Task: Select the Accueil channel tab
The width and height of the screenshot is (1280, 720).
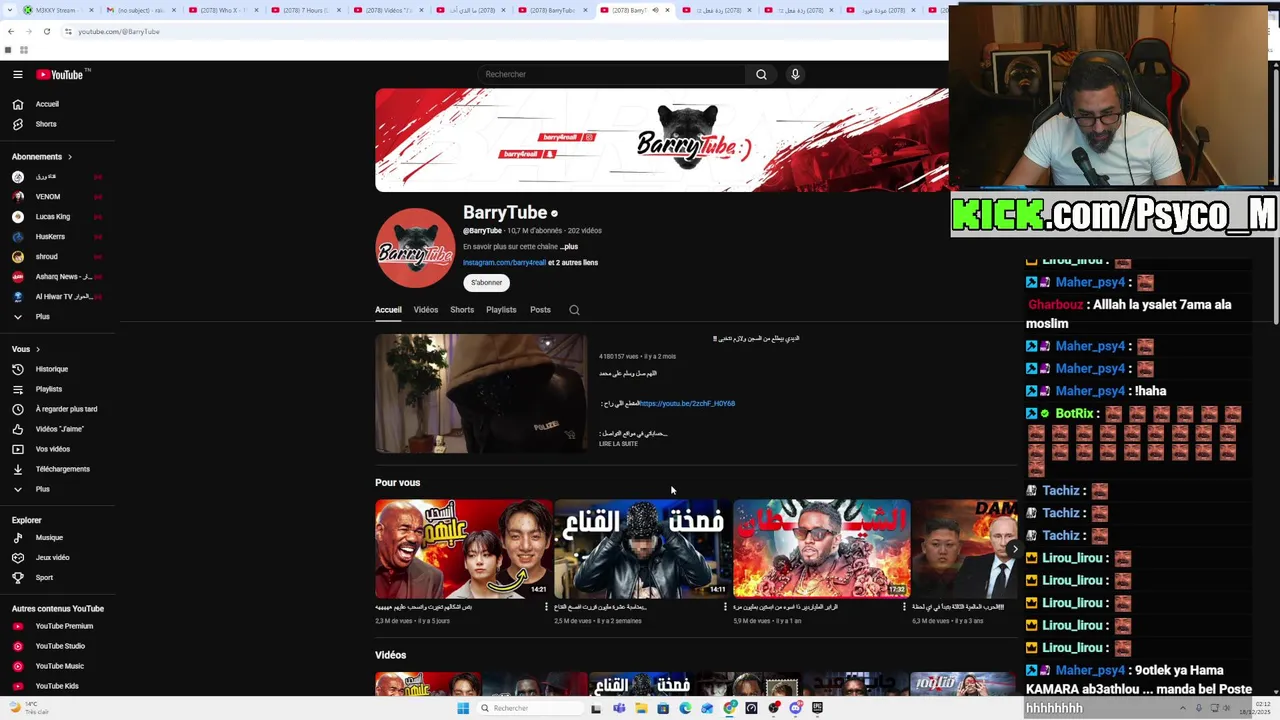Action: 388,310
